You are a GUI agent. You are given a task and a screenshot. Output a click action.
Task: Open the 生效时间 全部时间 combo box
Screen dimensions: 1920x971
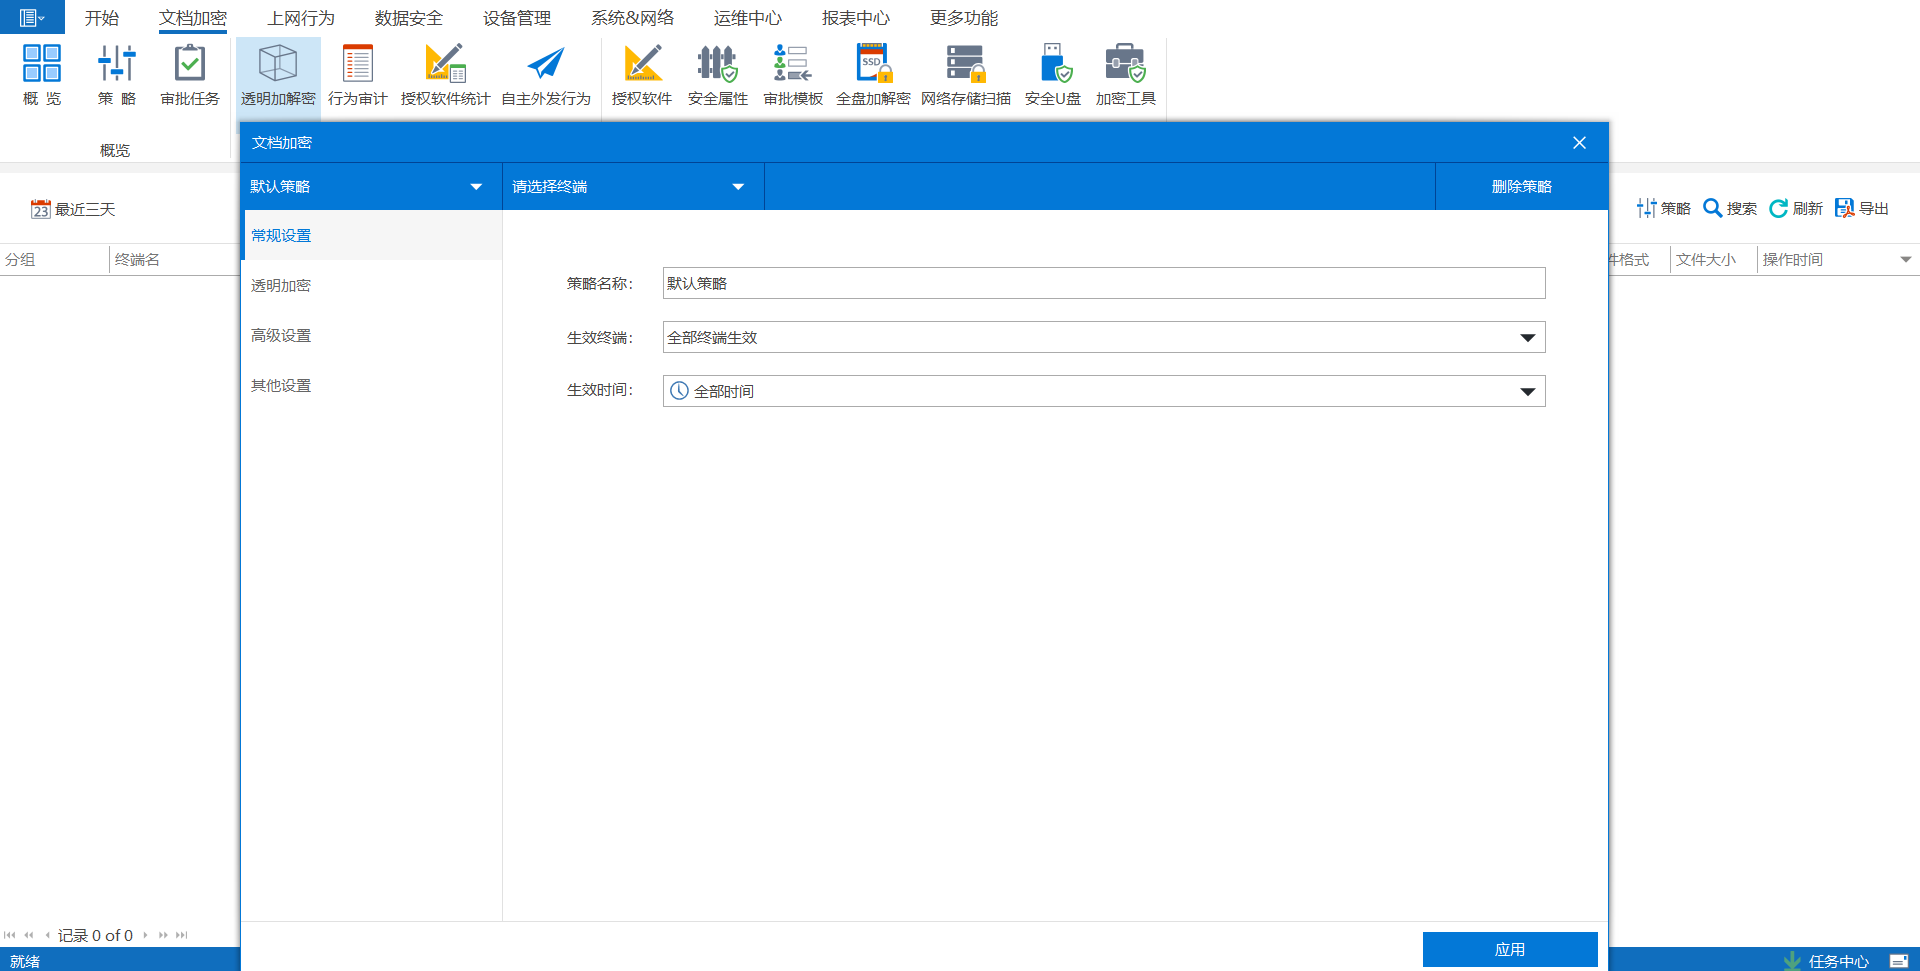[1527, 391]
